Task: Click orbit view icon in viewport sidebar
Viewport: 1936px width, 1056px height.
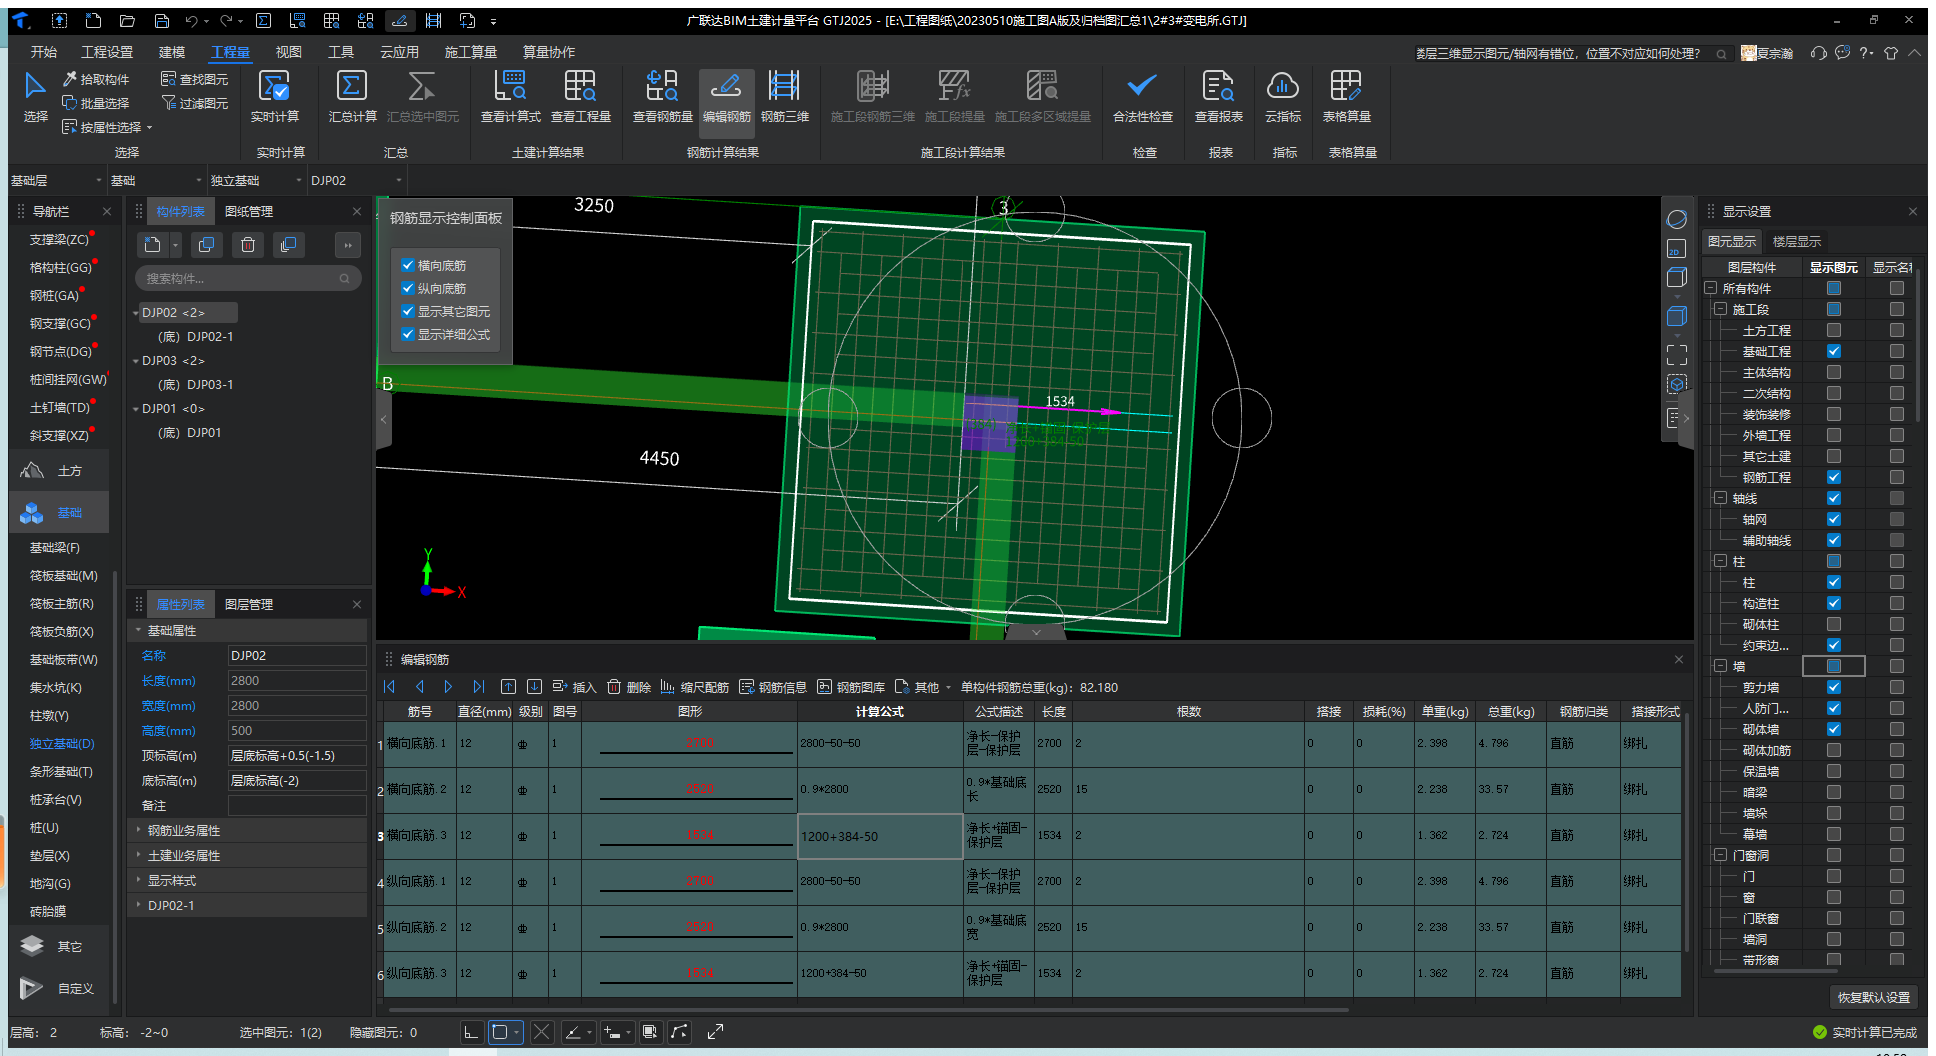Action: pos(1677,219)
